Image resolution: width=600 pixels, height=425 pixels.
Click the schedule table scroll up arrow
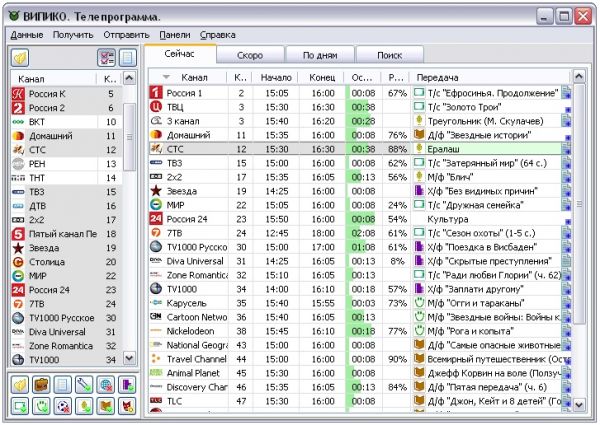(x=579, y=77)
